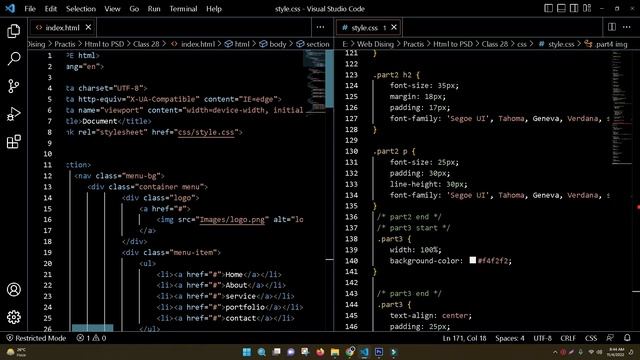Click the Restricted Mode status item
640x360 pixels.
click(x=36, y=338)
